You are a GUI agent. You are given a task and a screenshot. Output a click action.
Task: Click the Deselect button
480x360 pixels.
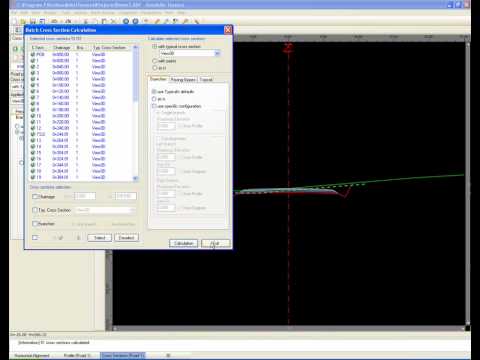[126, 238]
